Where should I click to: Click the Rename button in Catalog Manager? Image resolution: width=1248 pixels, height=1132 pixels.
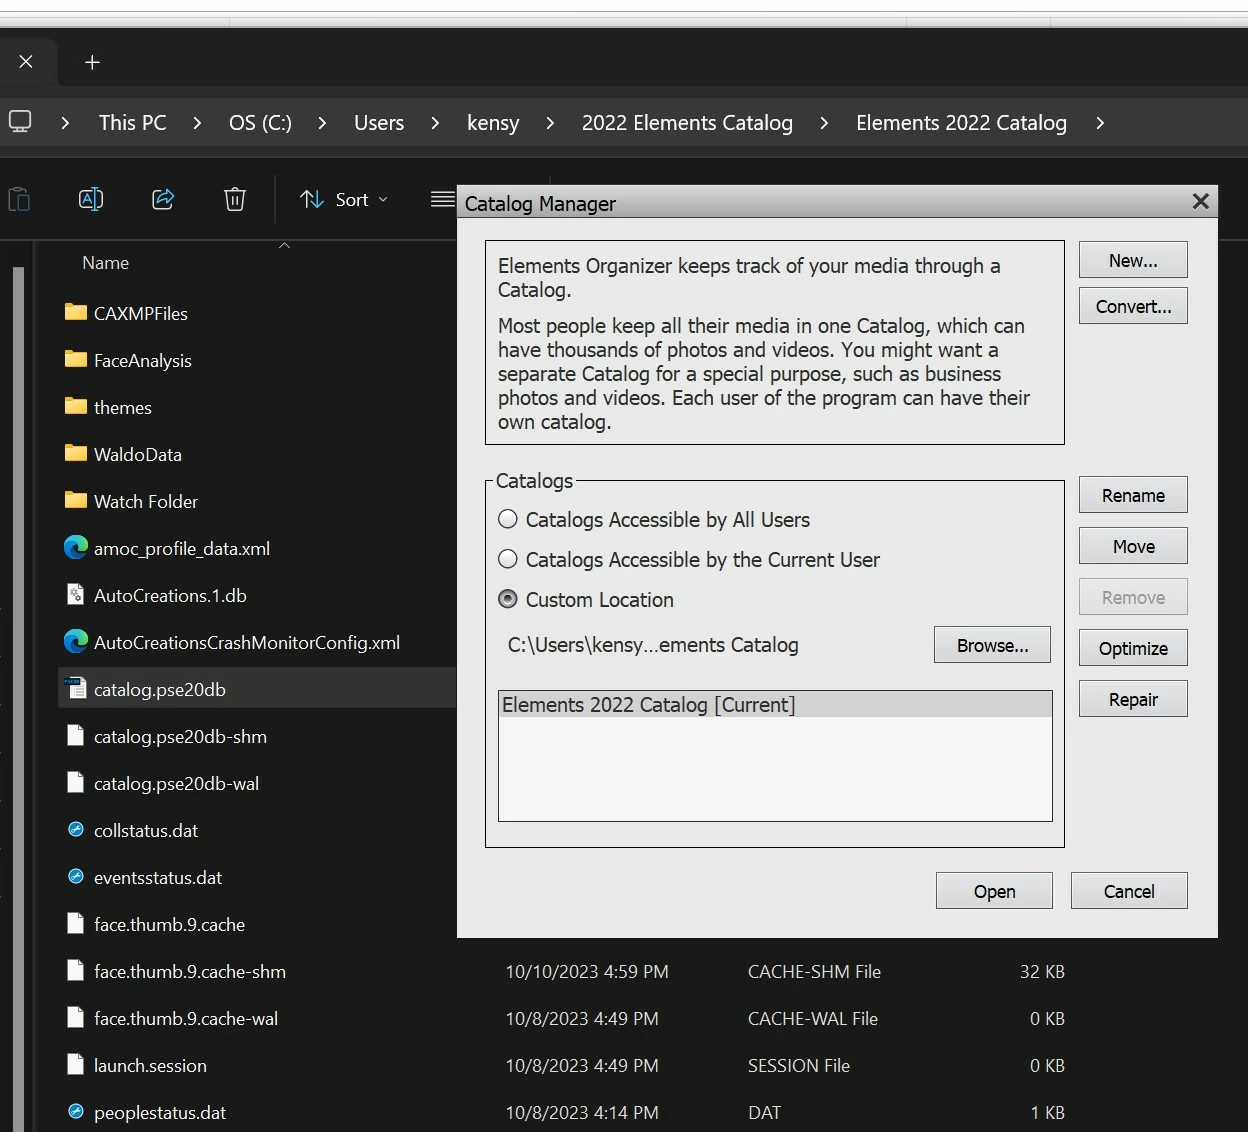click(x=1133, y=495)
